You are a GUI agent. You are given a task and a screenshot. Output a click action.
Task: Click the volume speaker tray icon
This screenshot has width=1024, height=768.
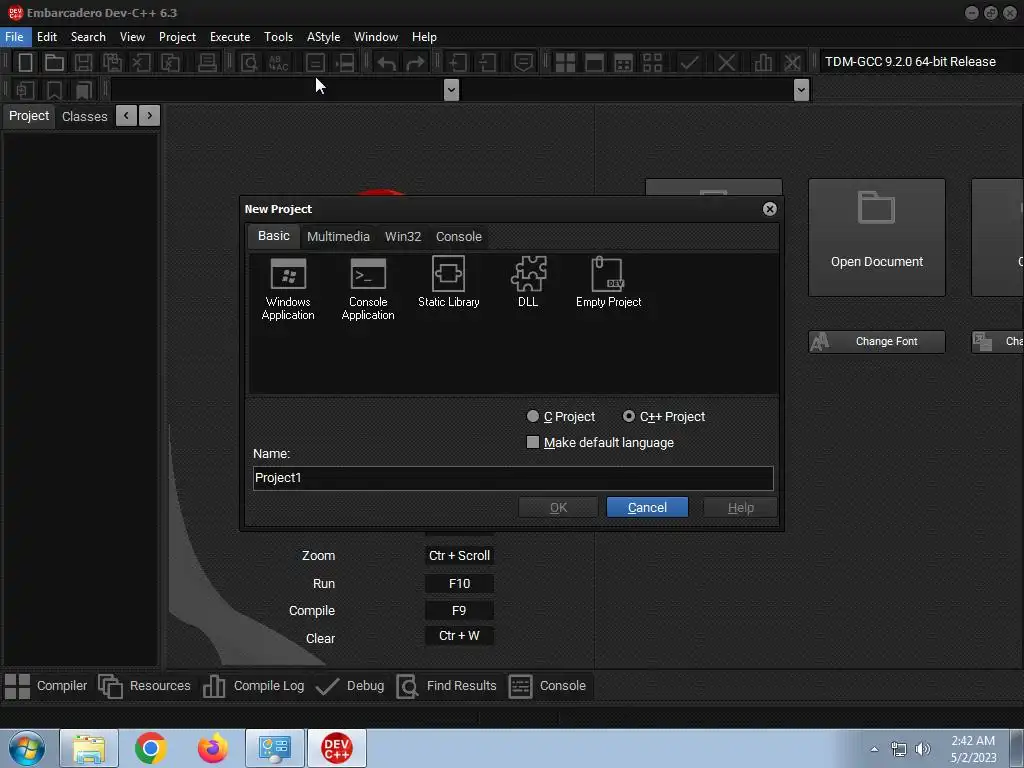pyautogui.click(x=922, y=749)
